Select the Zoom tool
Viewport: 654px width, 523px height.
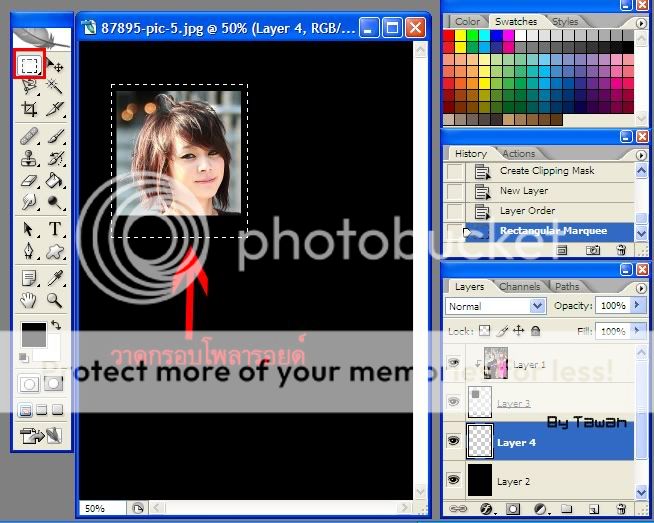[55, 300]
